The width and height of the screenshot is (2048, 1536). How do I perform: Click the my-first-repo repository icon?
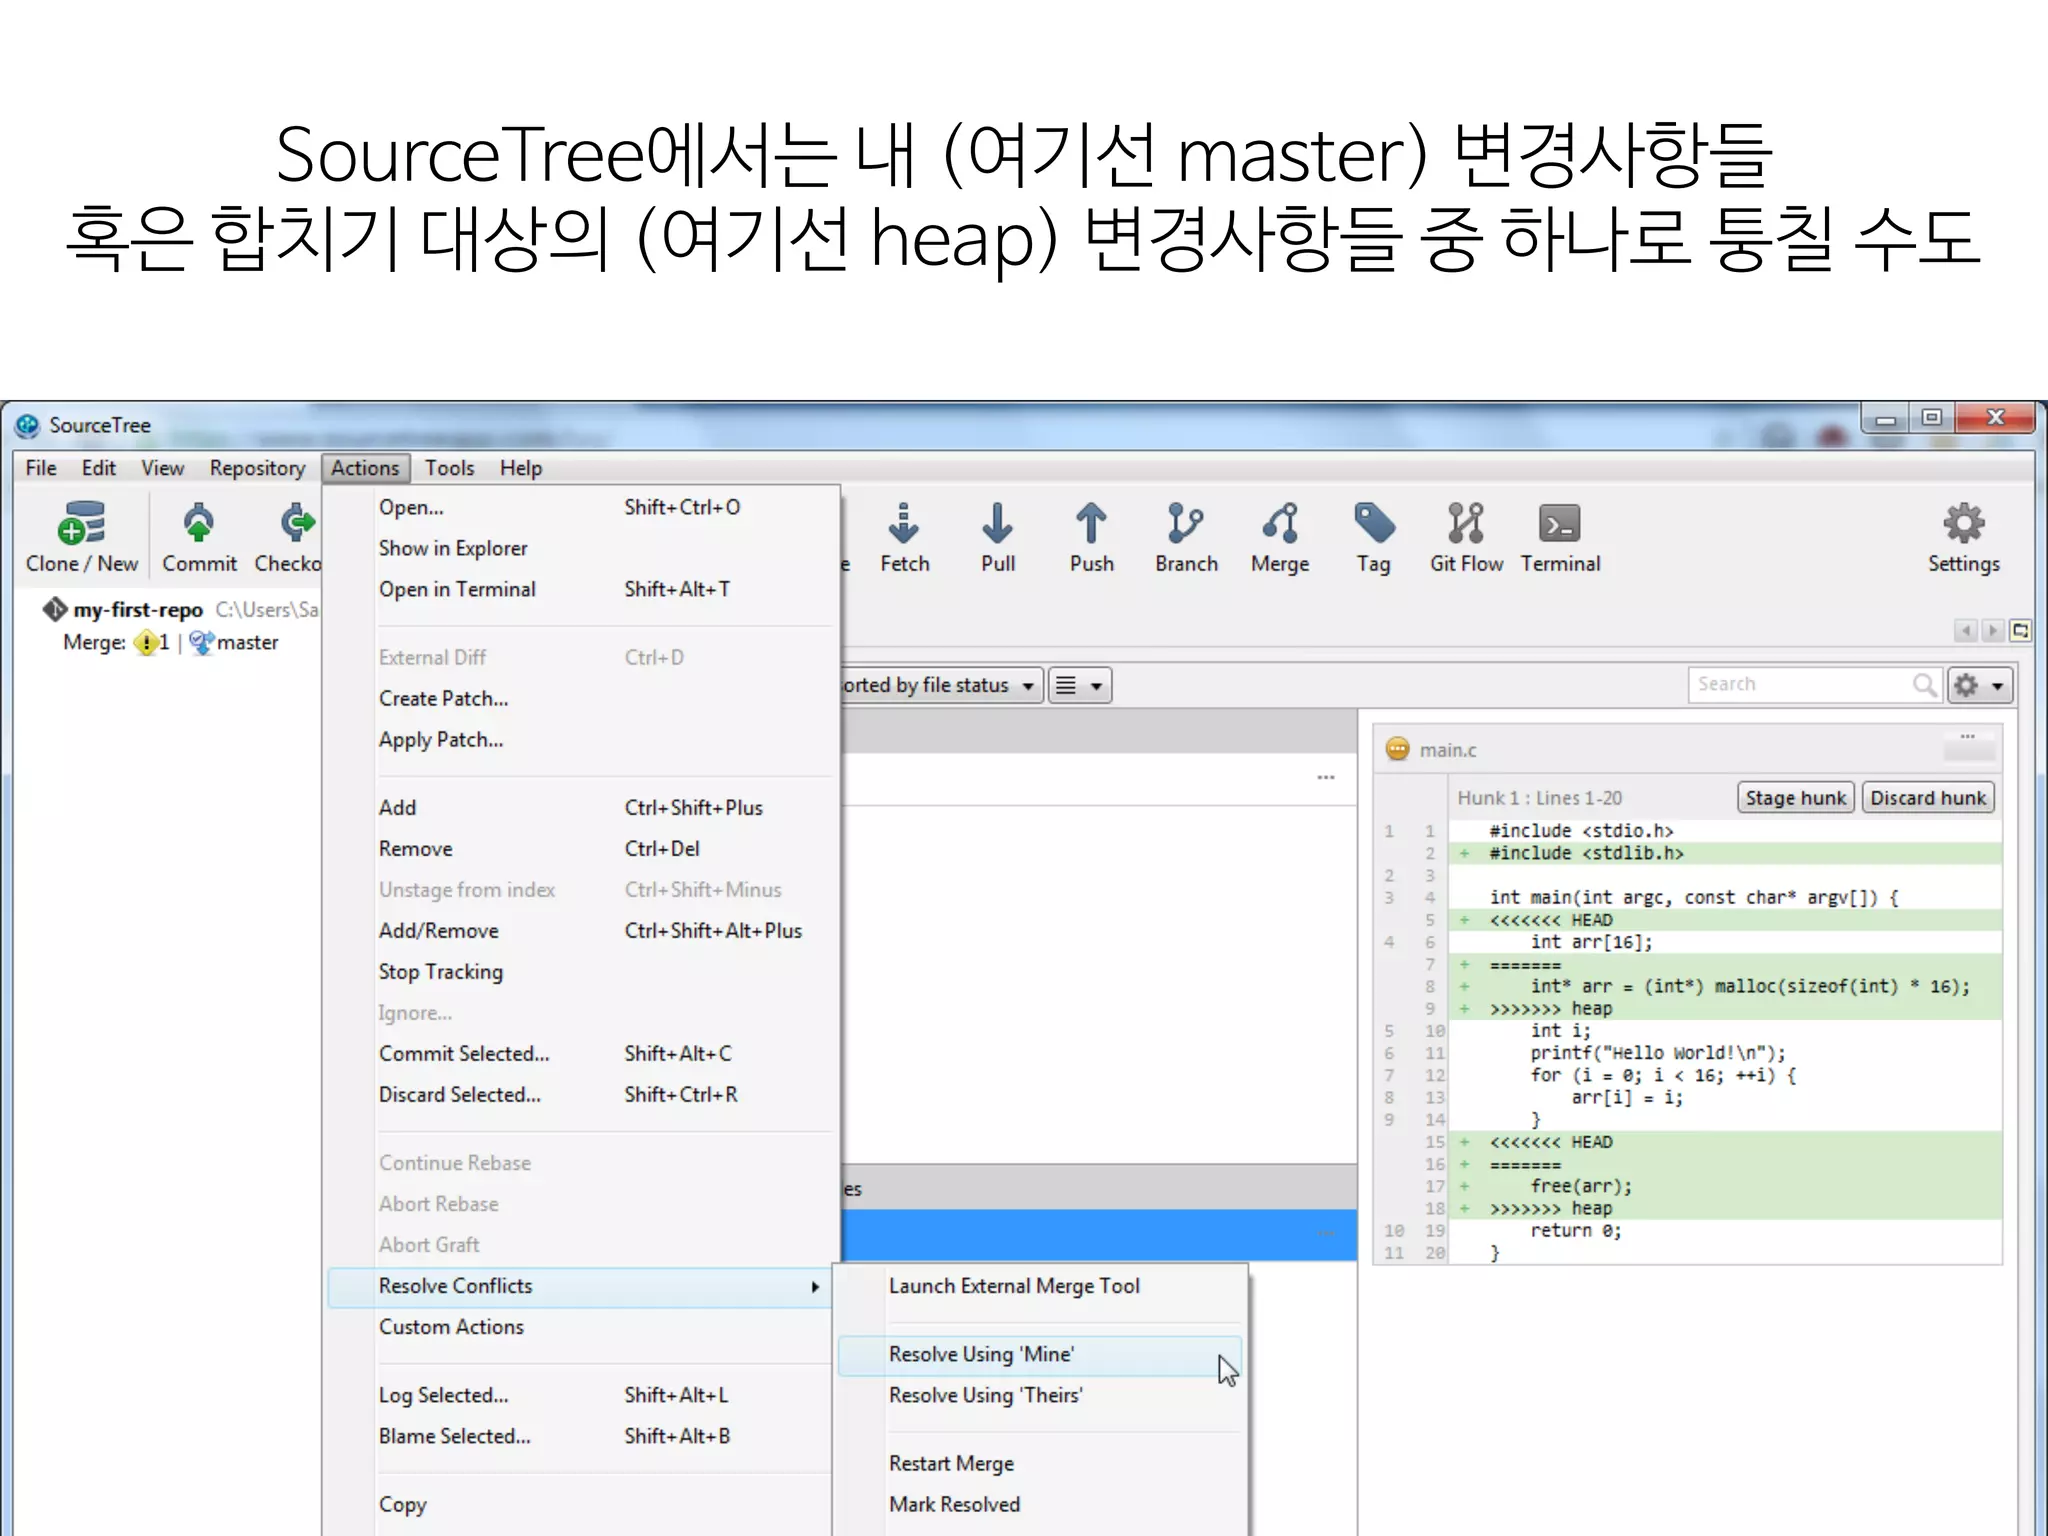(x=54, y=608)
